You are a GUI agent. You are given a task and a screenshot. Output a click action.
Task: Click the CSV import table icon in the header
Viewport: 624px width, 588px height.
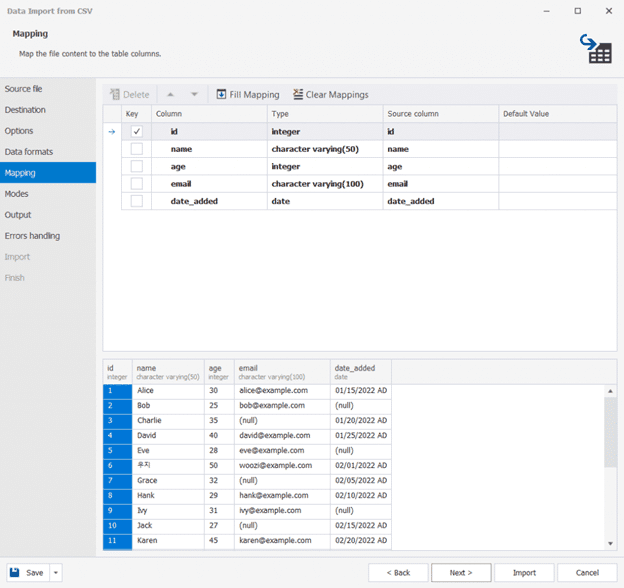click(x=597, y=49)
